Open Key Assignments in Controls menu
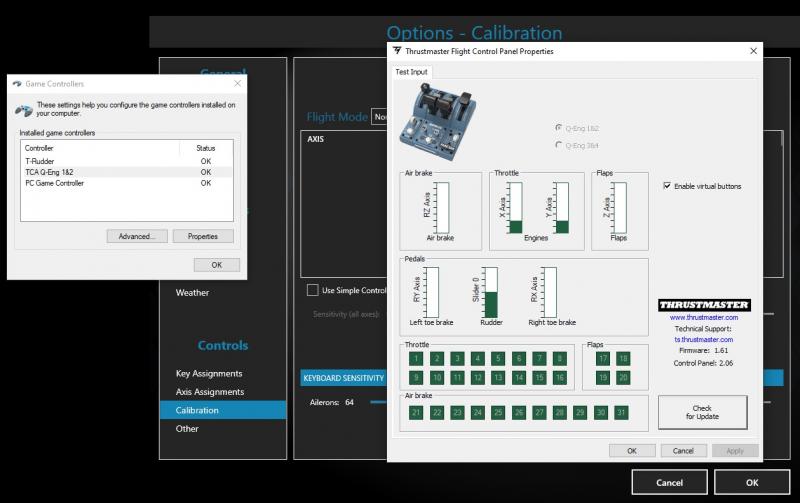The width and height of the screenshot is (800, 503). pyautogui.click(x=209, y=373)
